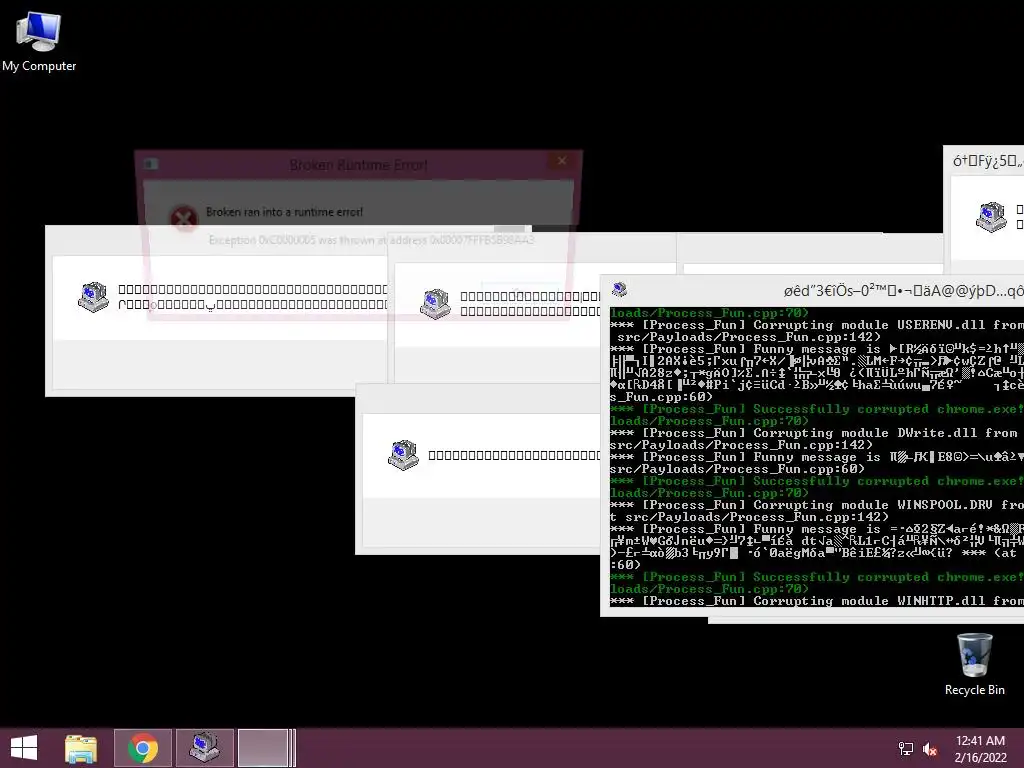Open the clock showing 12:41 AM
Viewport: 1024px width, 768px height.
980,741
